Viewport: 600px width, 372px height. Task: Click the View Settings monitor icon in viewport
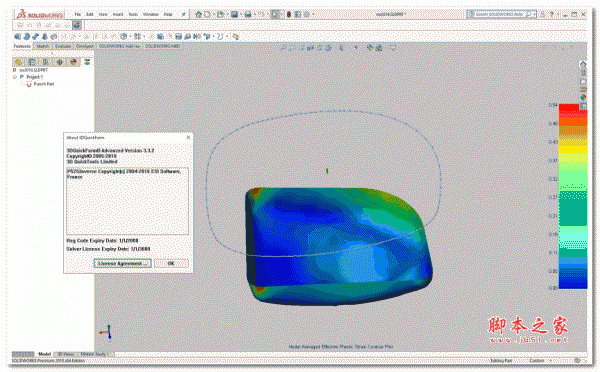click(393, 48)
